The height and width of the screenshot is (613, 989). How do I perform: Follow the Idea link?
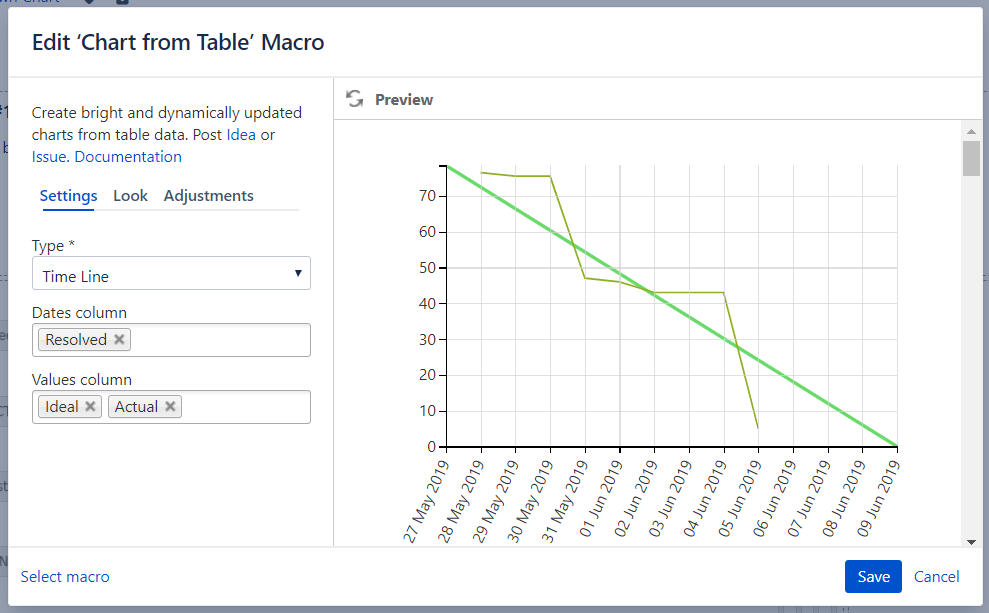point(241,135)
